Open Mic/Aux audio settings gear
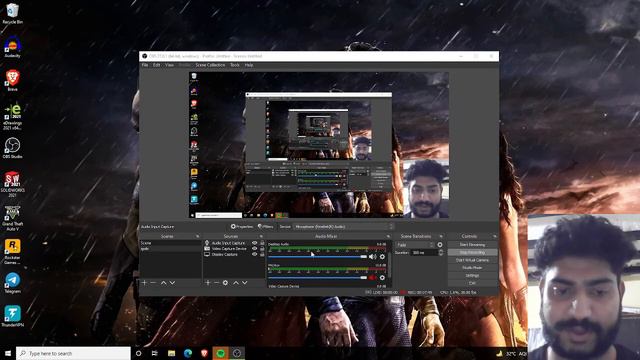The width and height of the screenshot is (640, 360). [x=382, y=278]
